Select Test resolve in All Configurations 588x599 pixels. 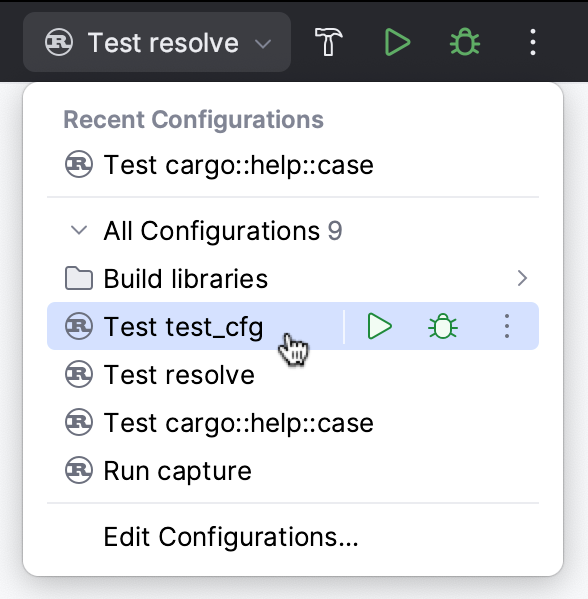pos(293,374)
